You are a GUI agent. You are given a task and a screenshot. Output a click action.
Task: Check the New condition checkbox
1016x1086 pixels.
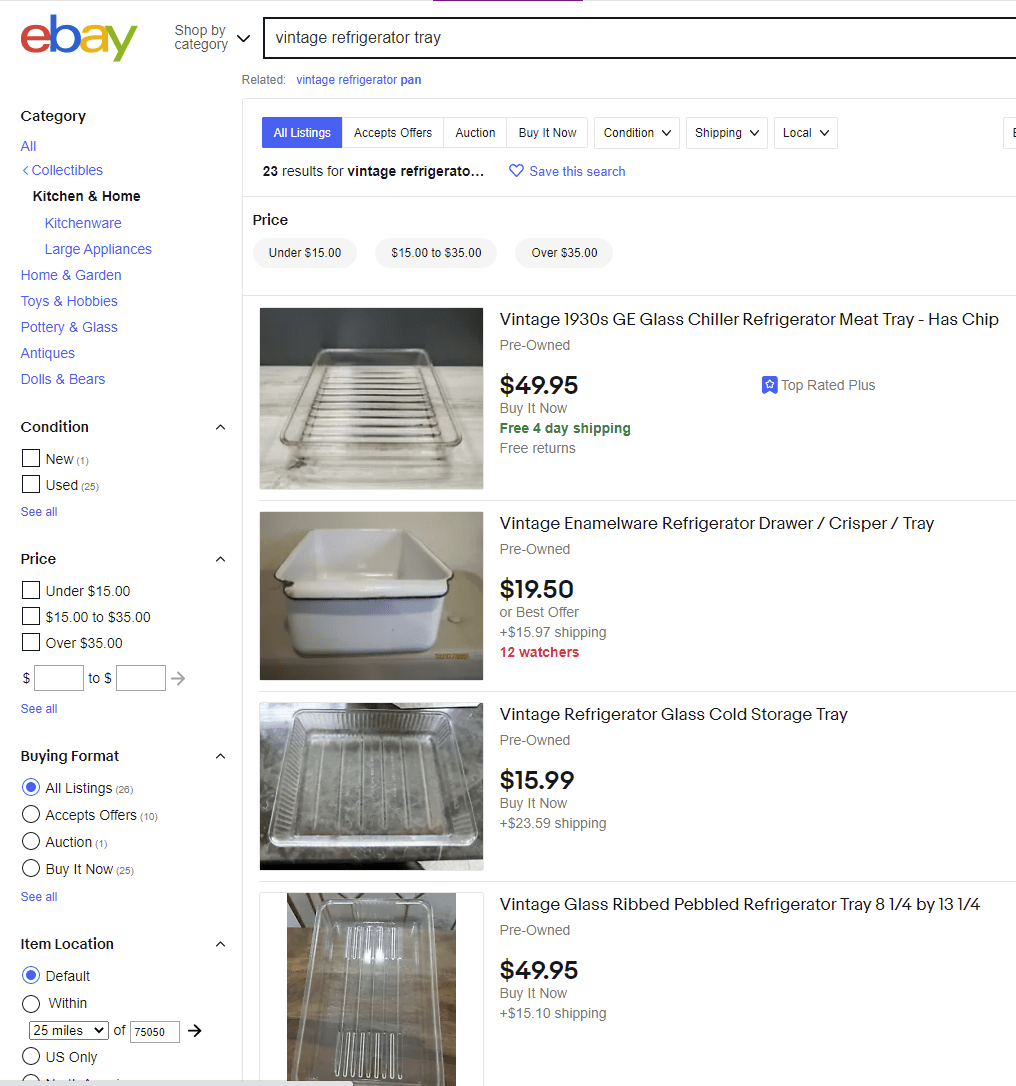[30, 458]
